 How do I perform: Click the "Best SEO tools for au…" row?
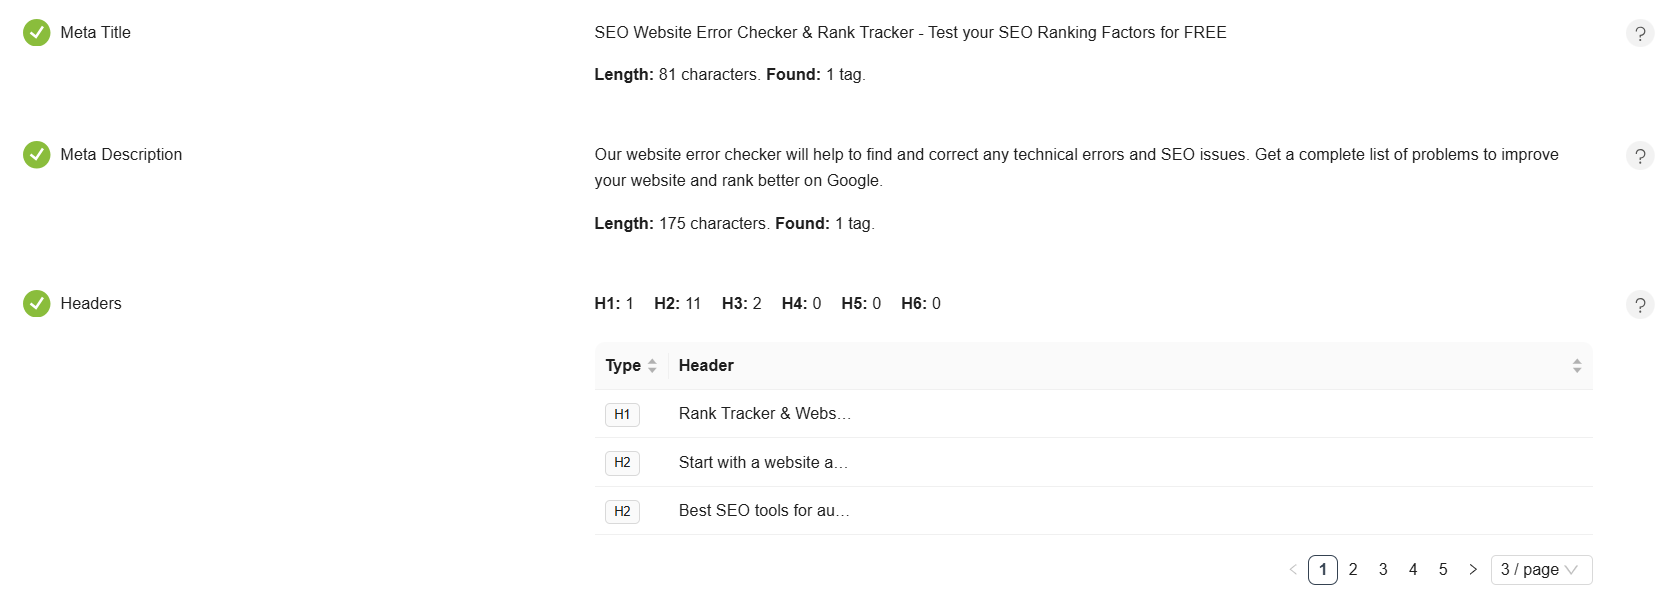click(x=764, y=511)
